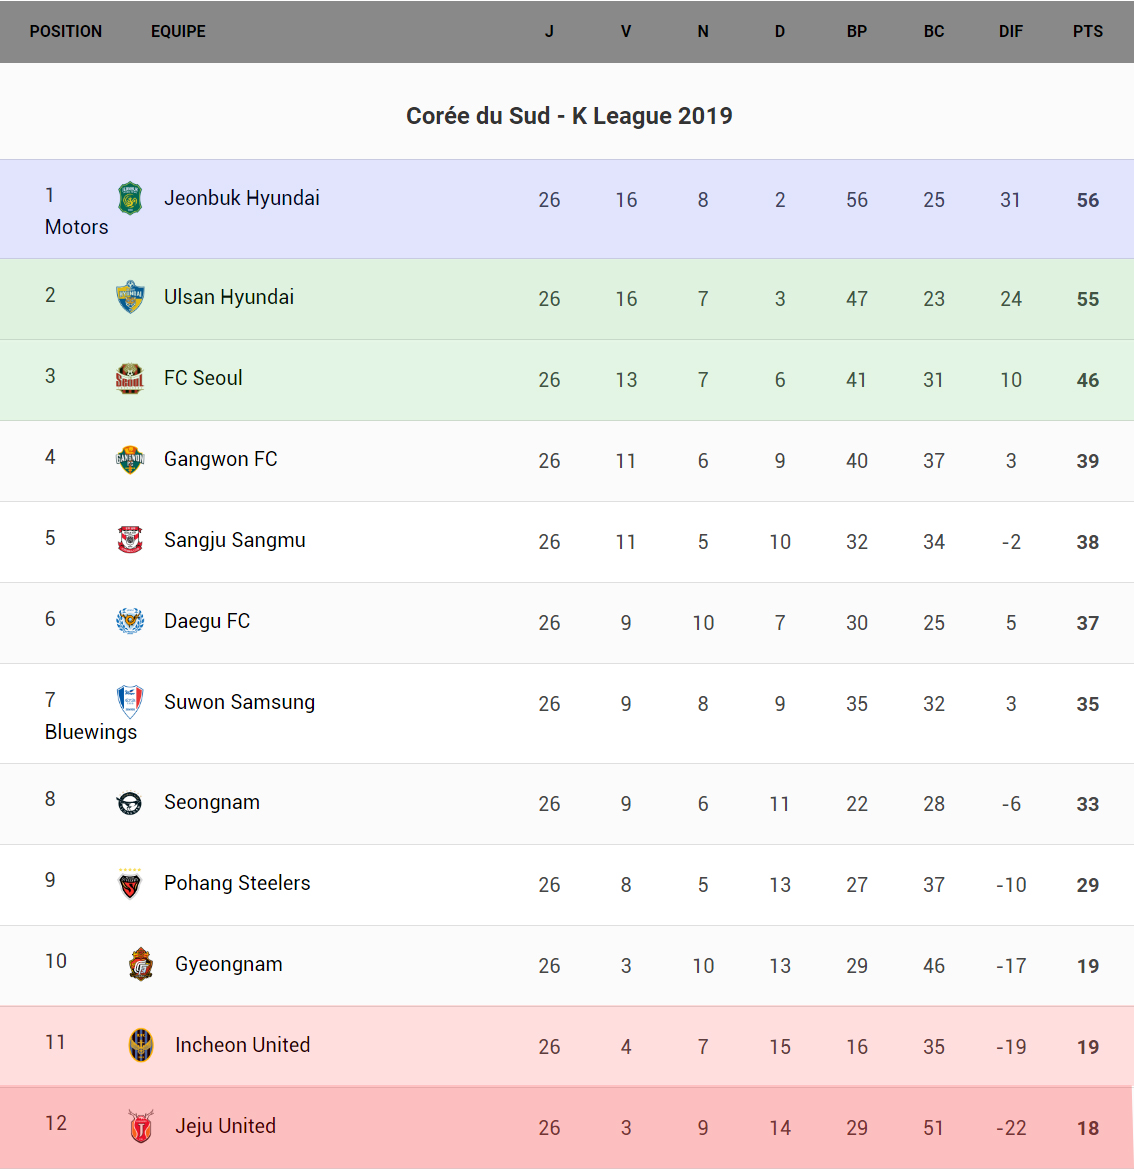The height and width of the screenshot is (1170, 1134).
Task: Select the Suwon Samsung Bluewings crest
Action: tap(130, 702)
